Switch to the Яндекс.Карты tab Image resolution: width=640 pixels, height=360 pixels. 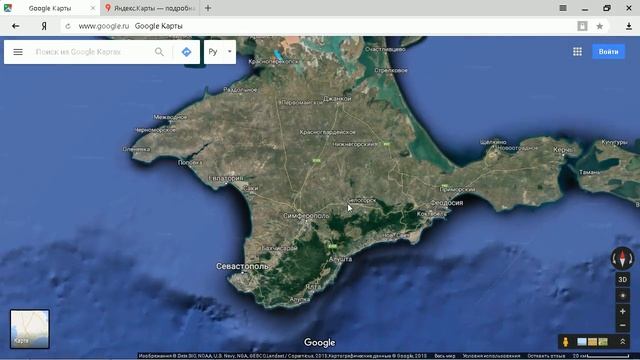tap(150, 8)
